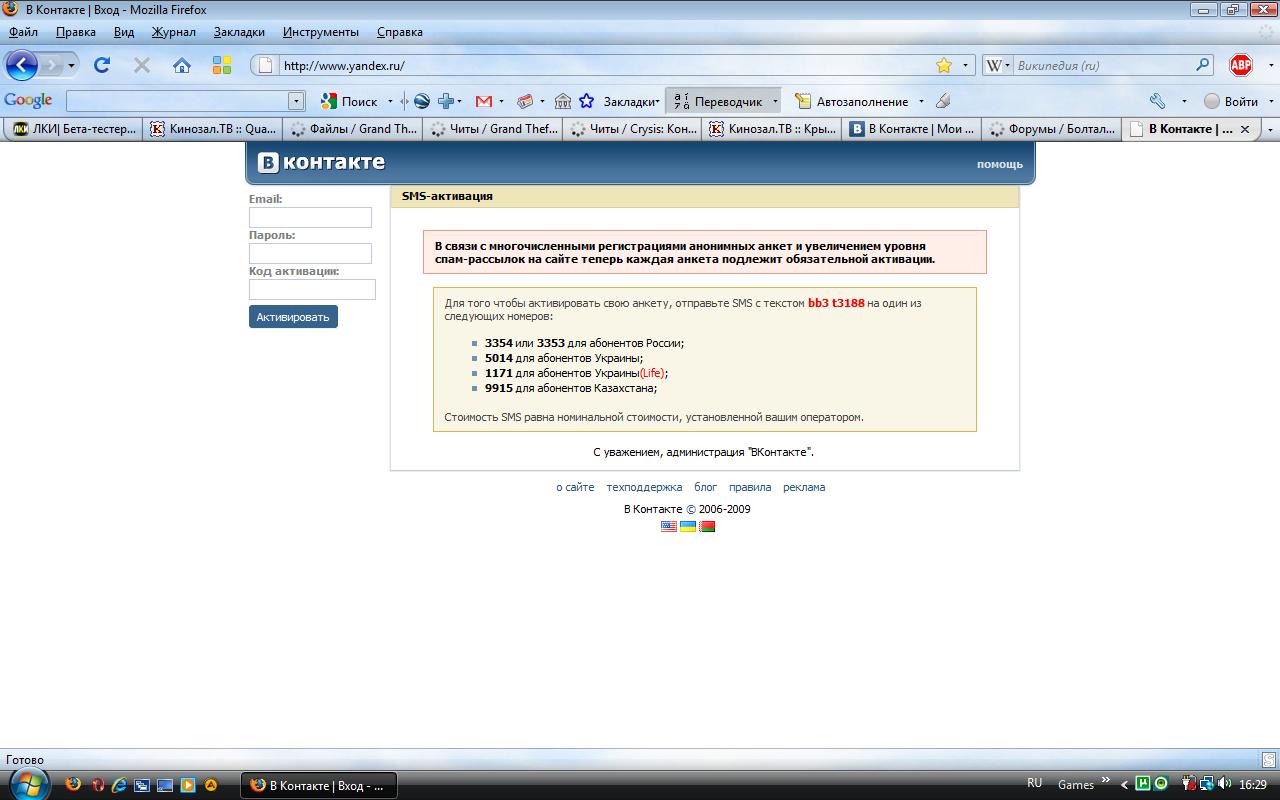
Task: Click the volume speaker tray icon
Action: (x=1225, y=784)
